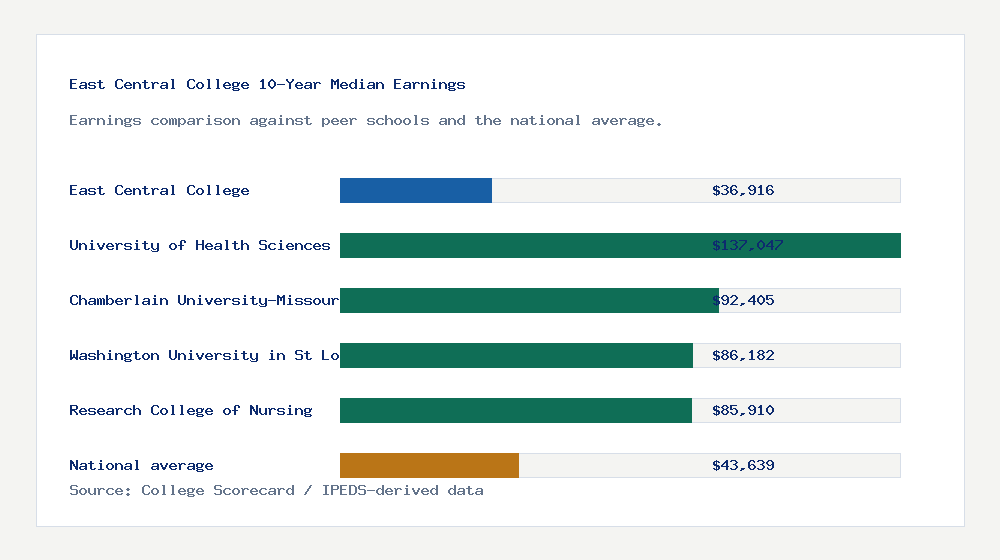Click the $92,405 value
Viewport: 1000px width, 560px height.
743,300
